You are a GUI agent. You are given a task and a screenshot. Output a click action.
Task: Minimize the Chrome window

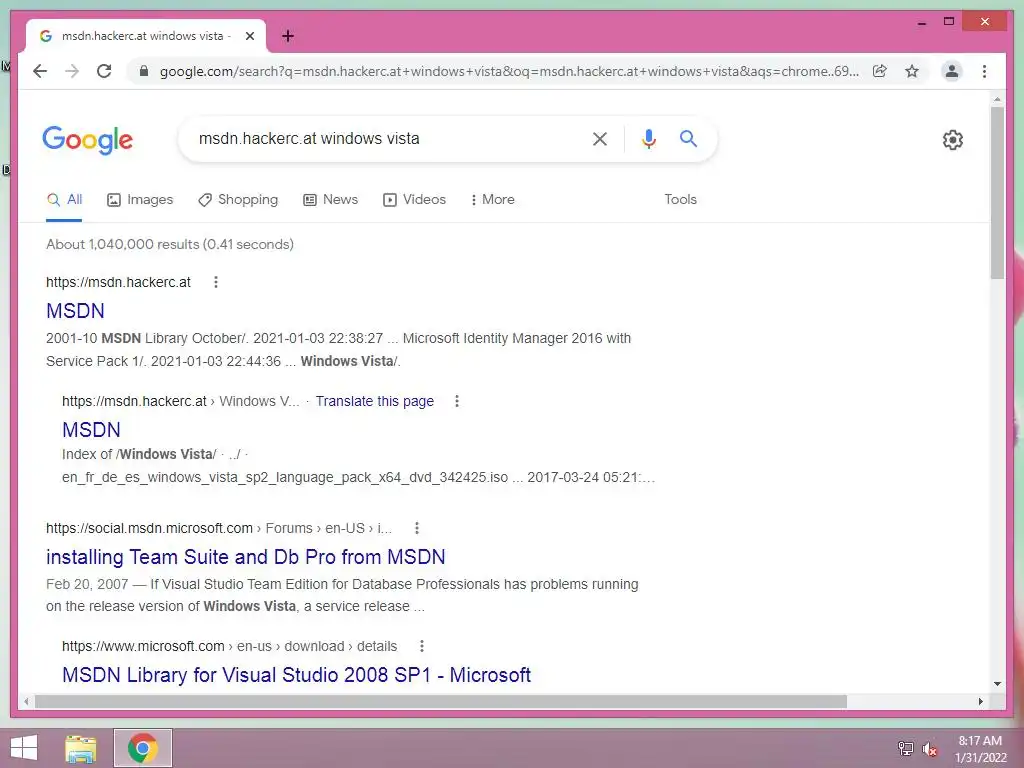[921, 23]
